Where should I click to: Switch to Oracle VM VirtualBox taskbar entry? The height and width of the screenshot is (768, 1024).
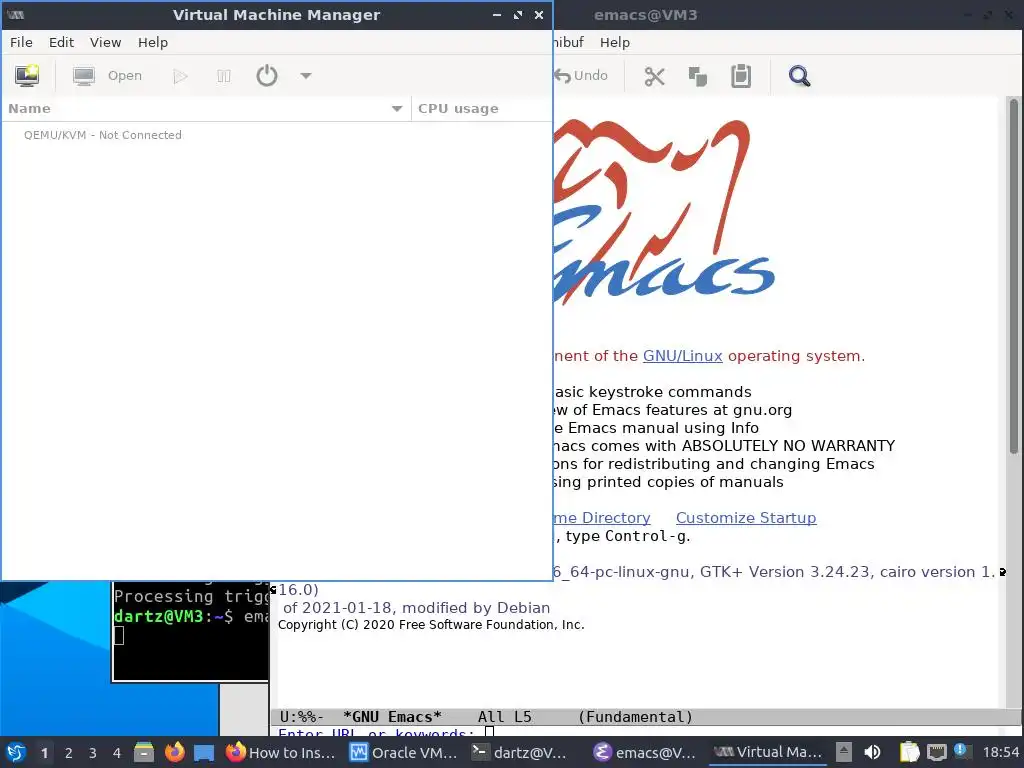(x=403, y=752)
